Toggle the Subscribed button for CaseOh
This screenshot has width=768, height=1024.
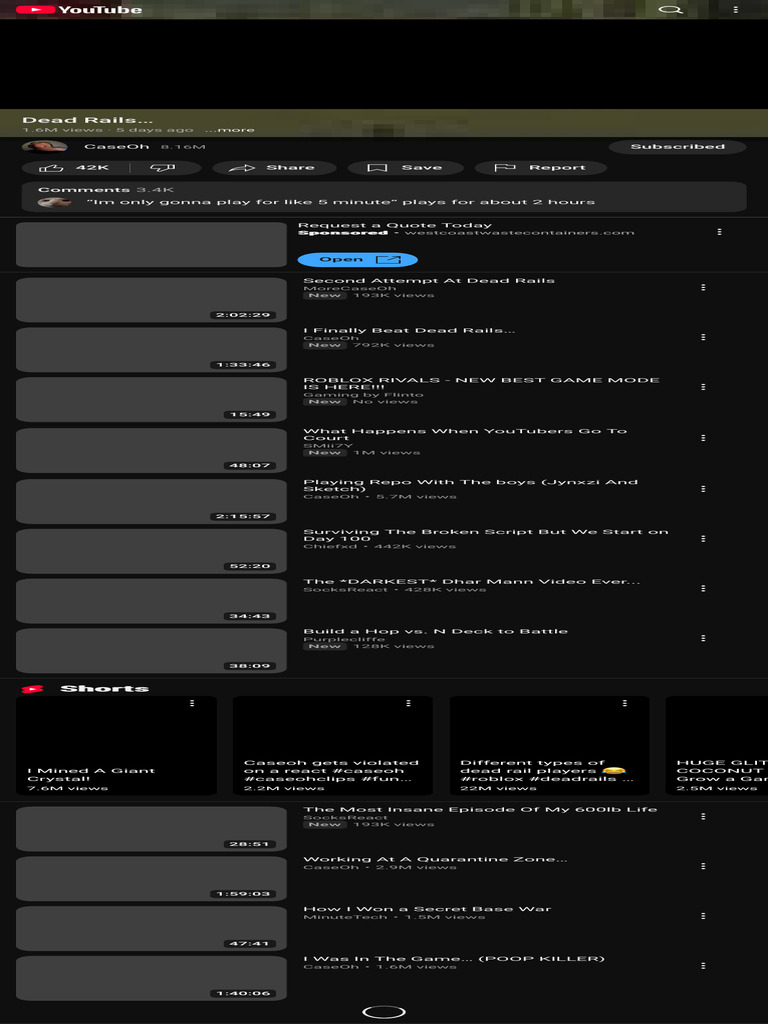pos(677,146)
